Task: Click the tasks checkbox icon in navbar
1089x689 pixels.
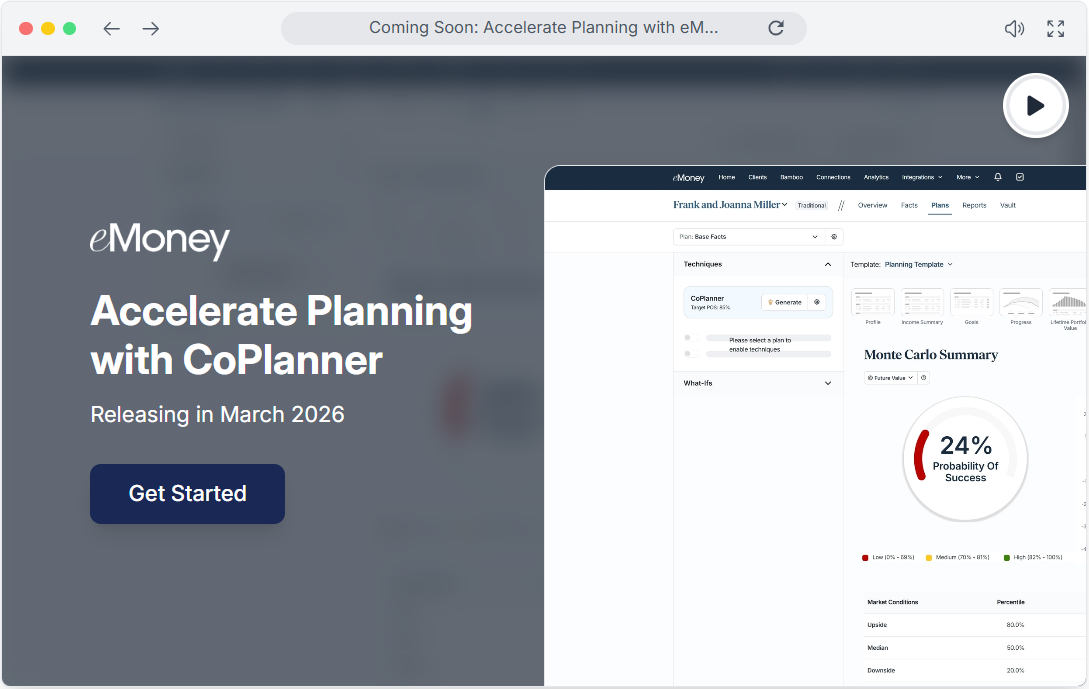Action: (1020, 177)
